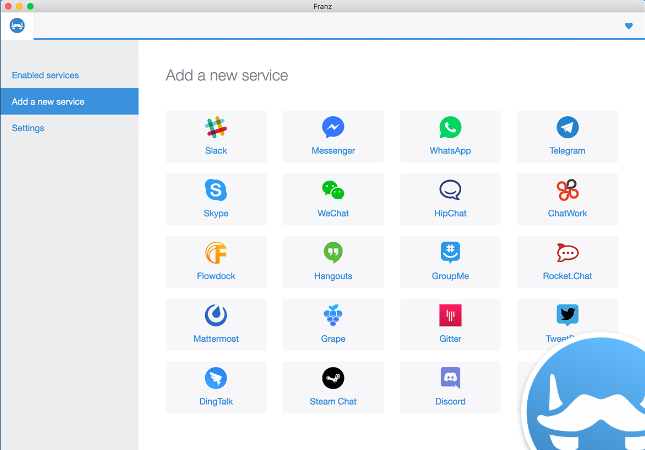Viewport: 645px width, 450px height.
Task: Add the Grape service
Action: 333,325
